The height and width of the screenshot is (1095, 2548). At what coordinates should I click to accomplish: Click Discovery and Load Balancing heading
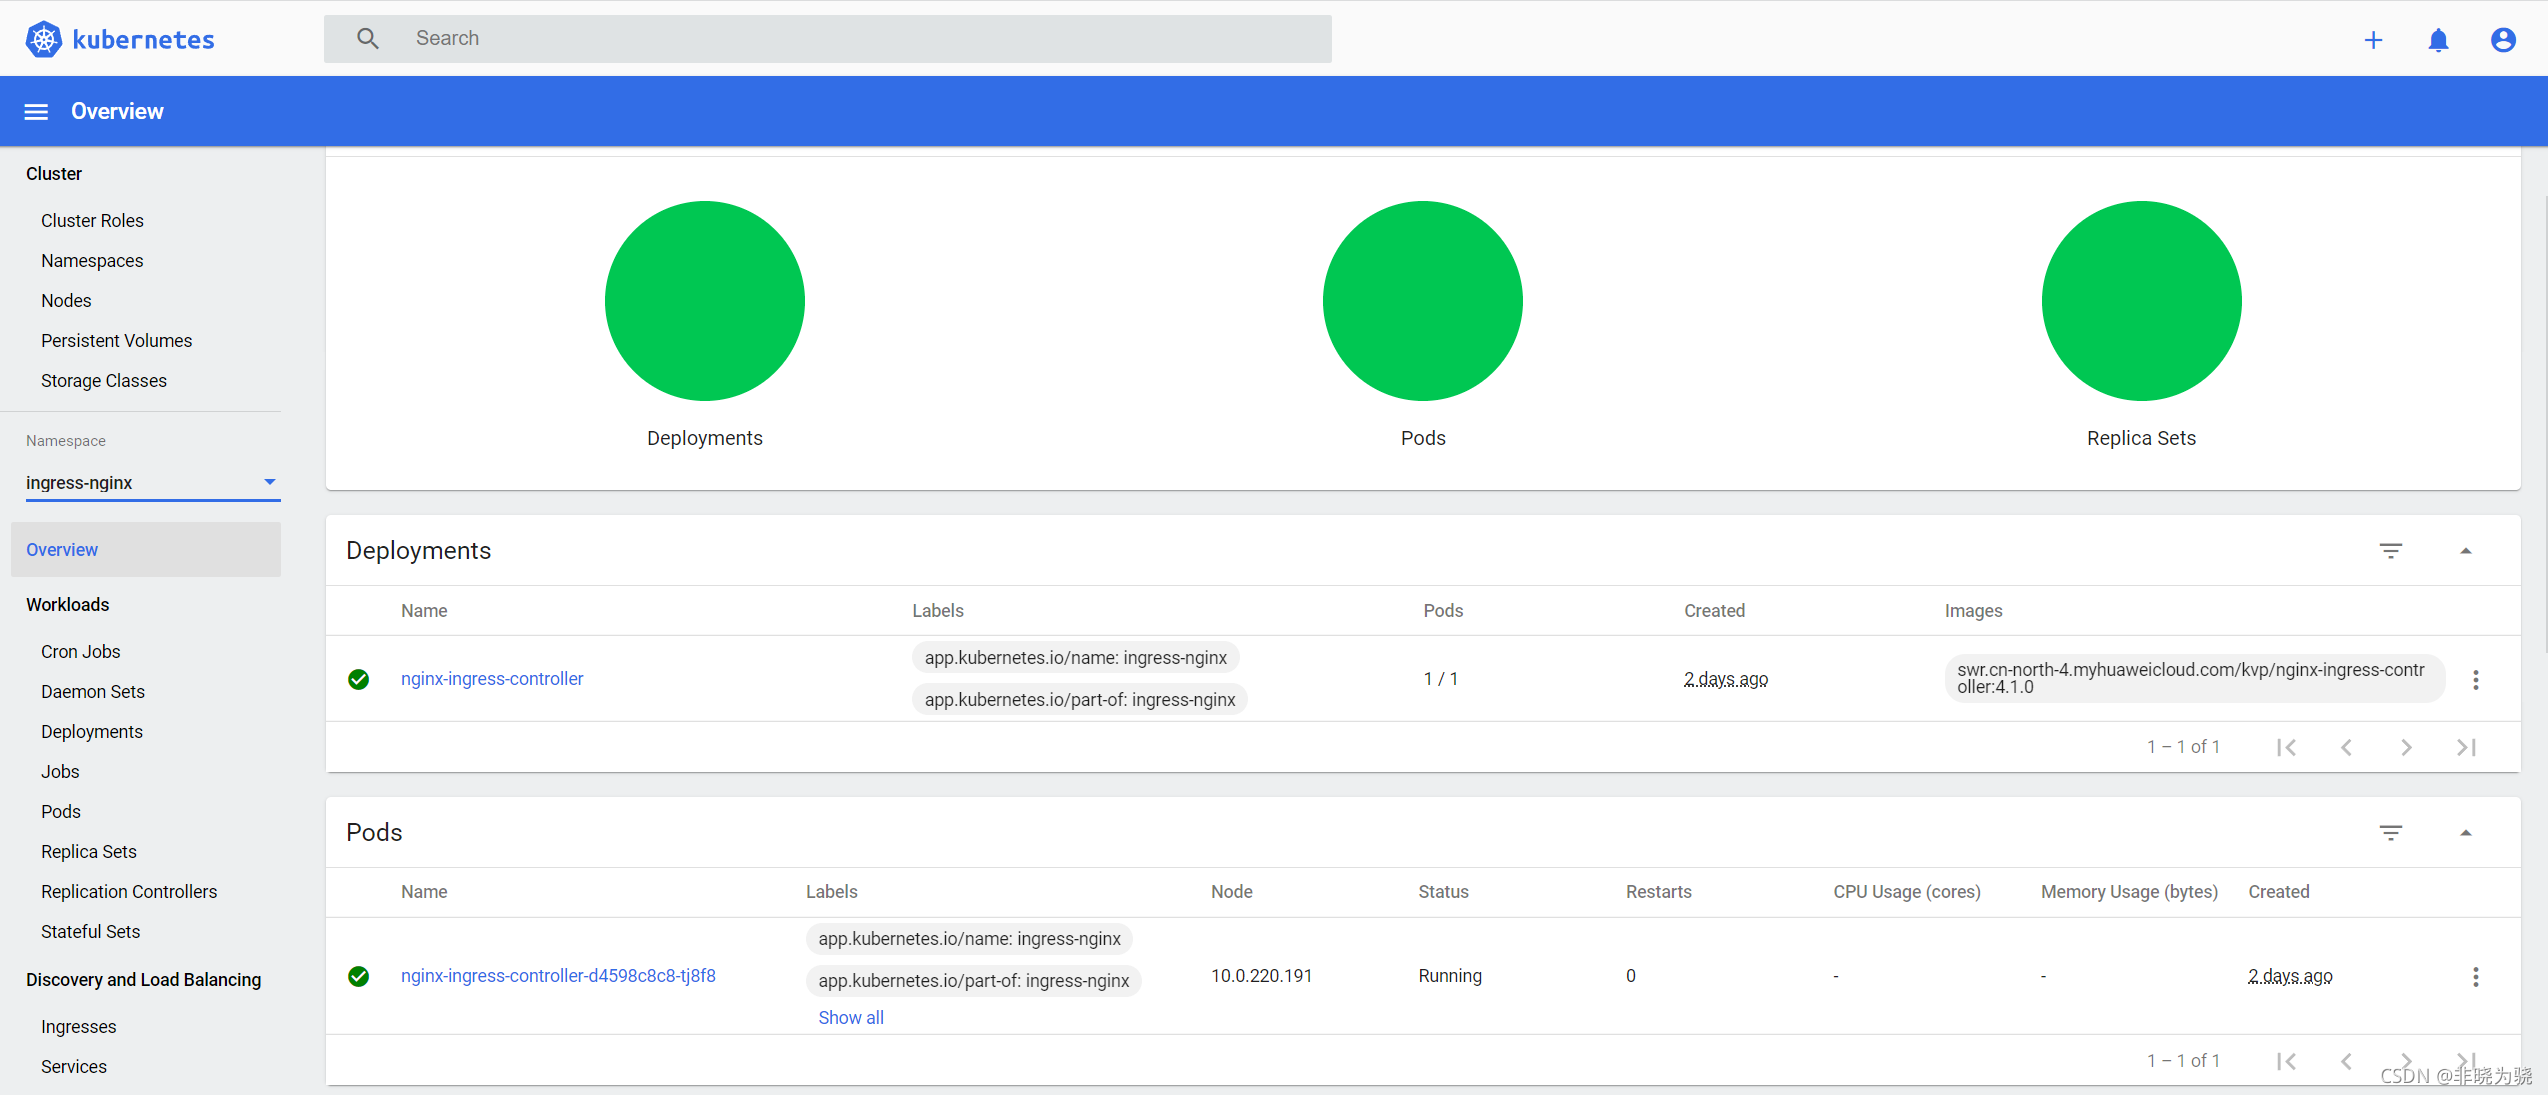click(x=144, y=979)
